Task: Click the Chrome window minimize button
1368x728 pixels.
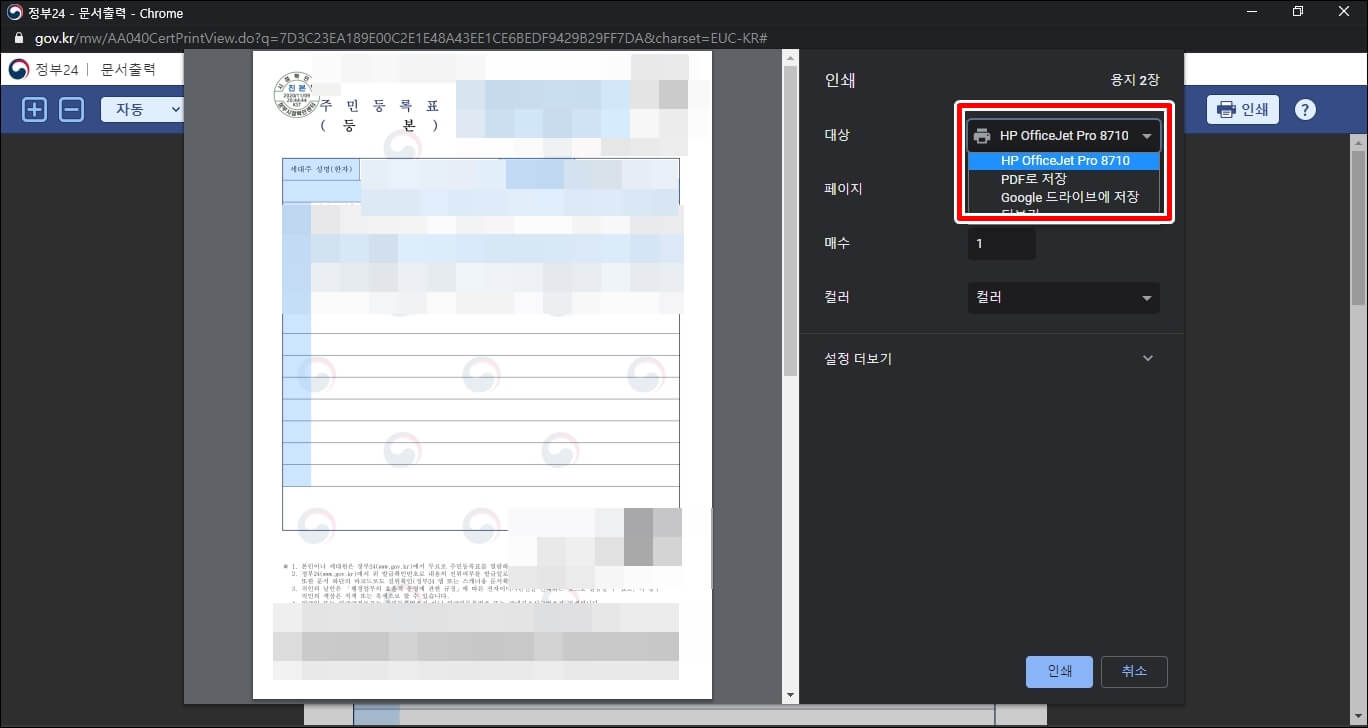Action: (x=1252, y=12)
